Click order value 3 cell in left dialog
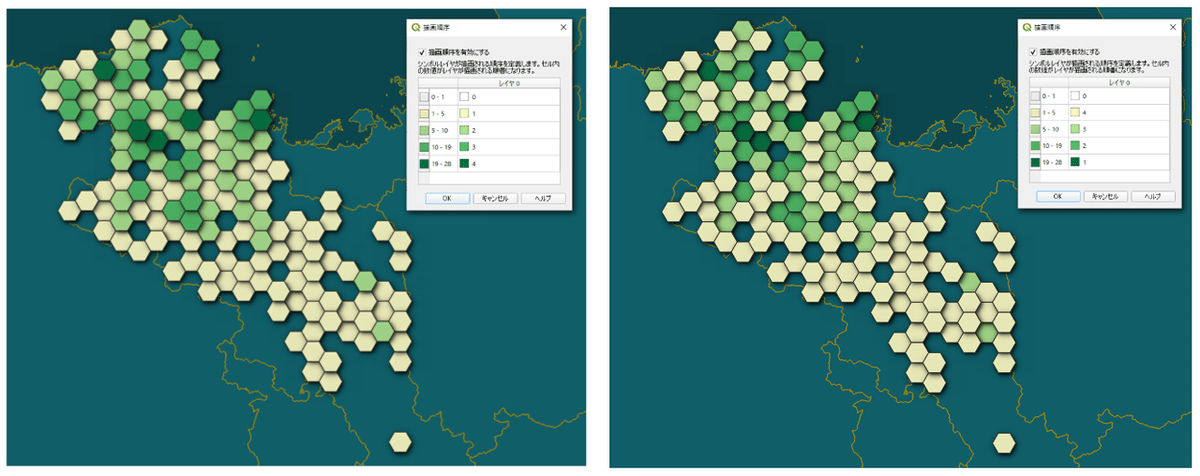Image resolution: width=1200 pixels, height=476 pixels. click(x=509, y=147)
